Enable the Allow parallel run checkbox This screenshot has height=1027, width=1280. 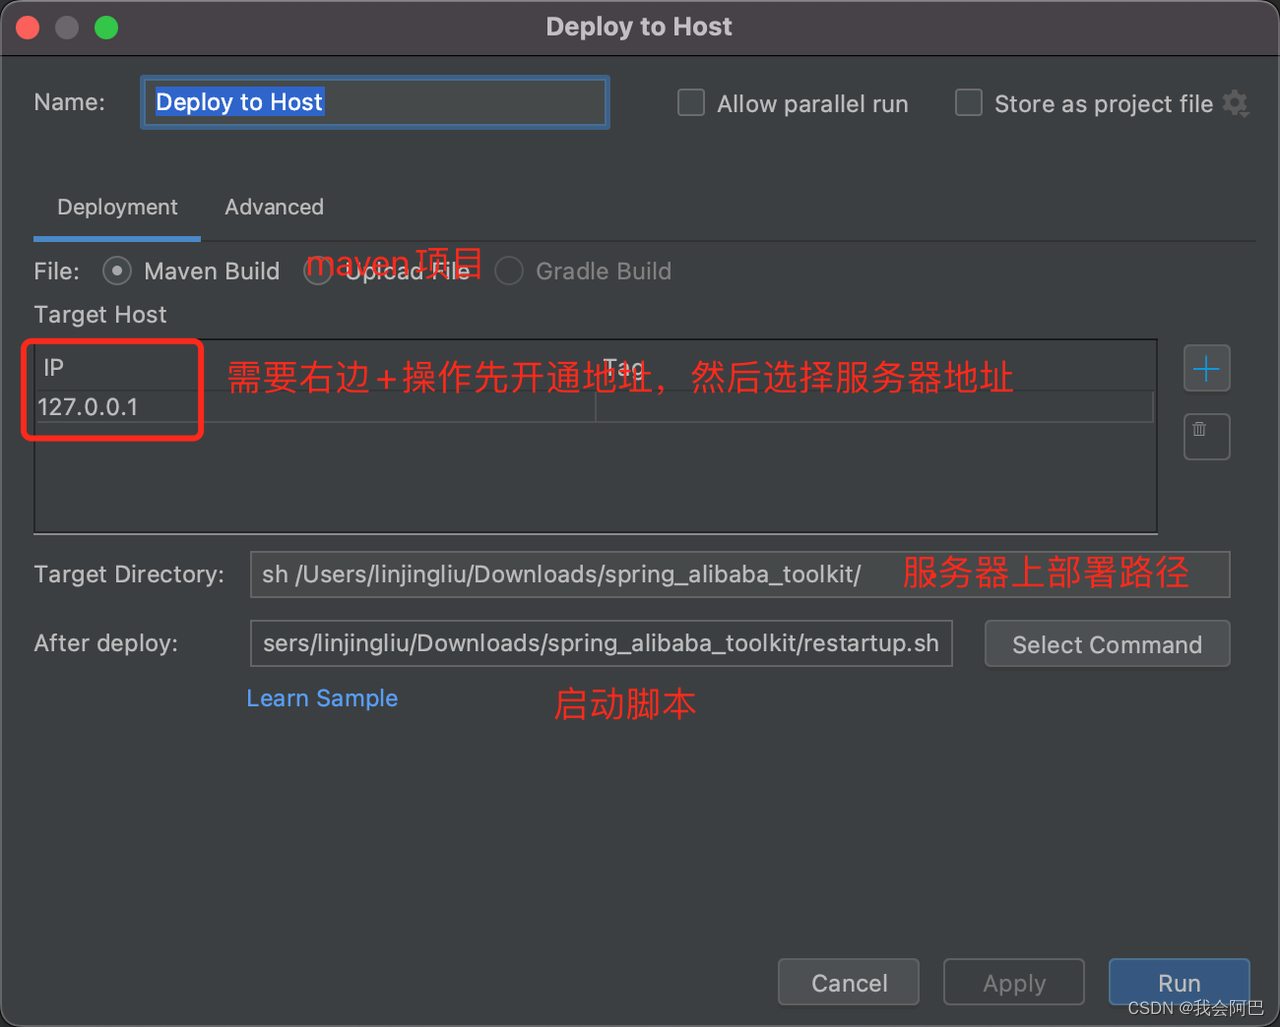[690, 102]
